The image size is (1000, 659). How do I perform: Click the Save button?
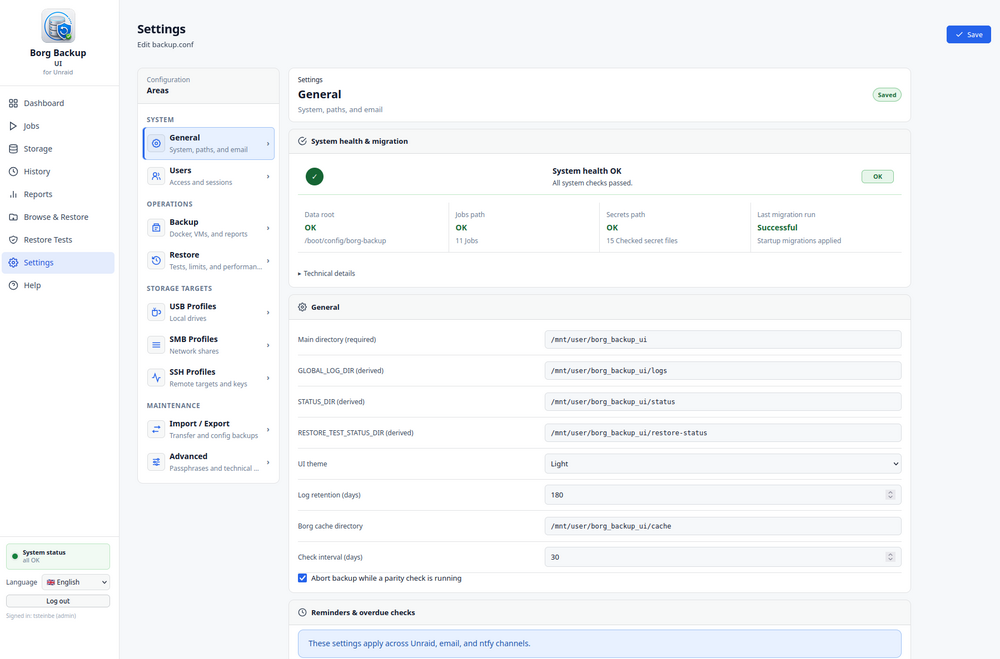968,34
